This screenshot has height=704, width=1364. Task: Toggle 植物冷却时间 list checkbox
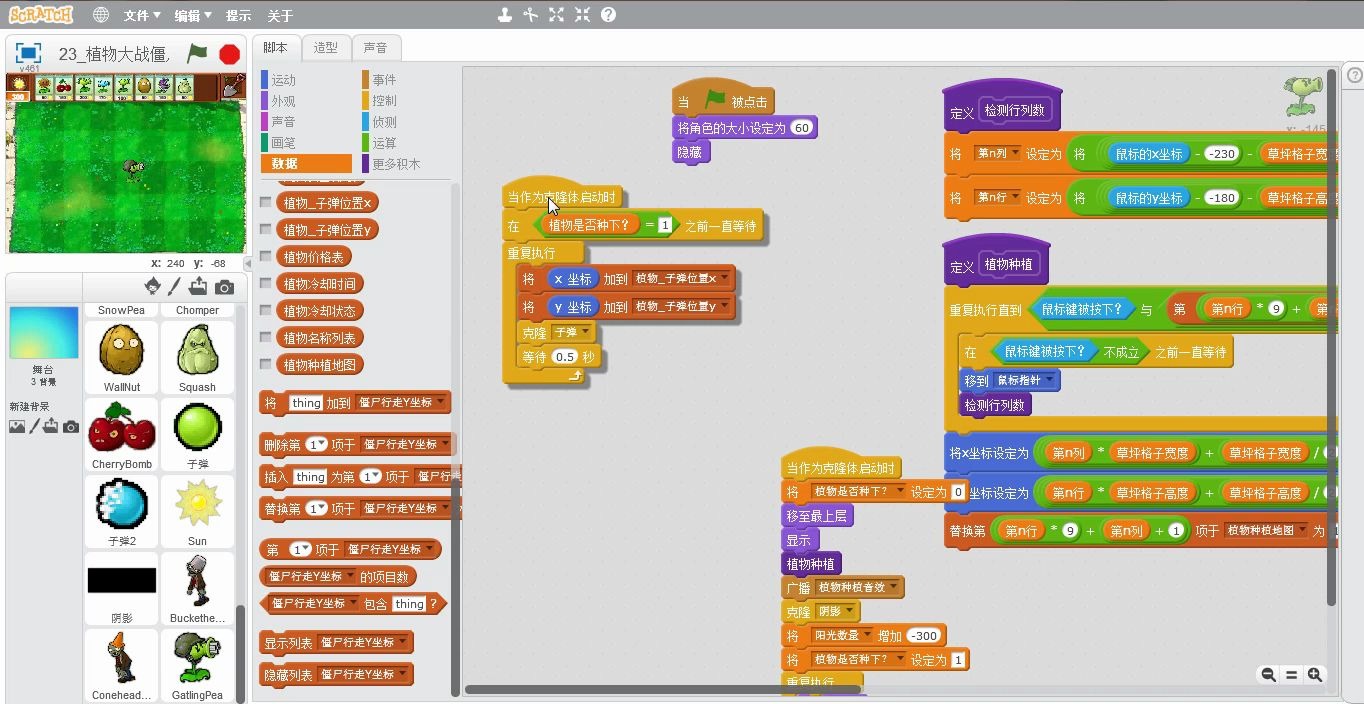265,283
